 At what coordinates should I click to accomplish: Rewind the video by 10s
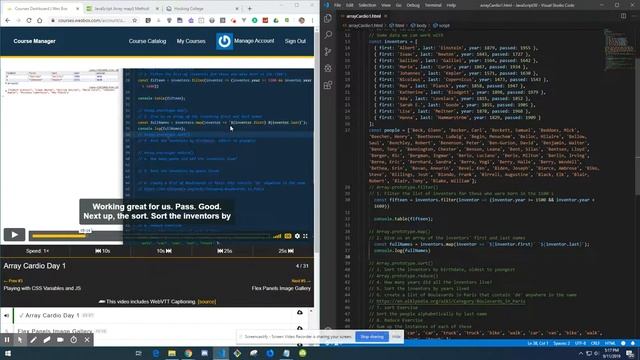point(102,251)
